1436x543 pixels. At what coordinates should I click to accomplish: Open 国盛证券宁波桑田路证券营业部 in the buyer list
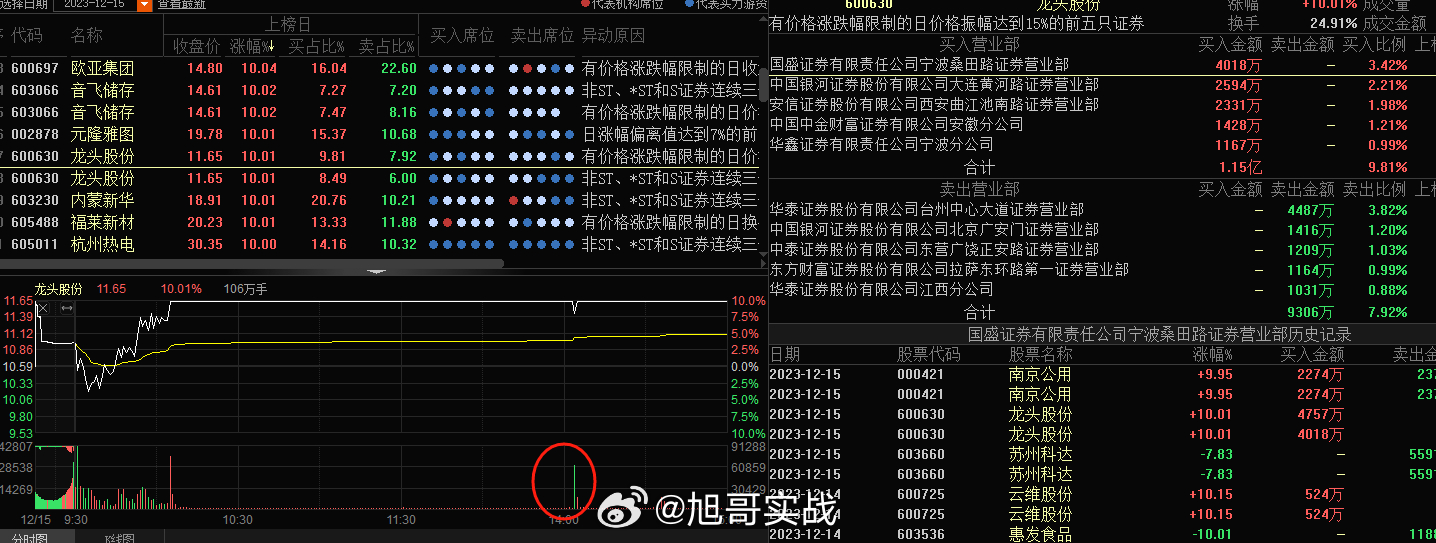point(919,65)
